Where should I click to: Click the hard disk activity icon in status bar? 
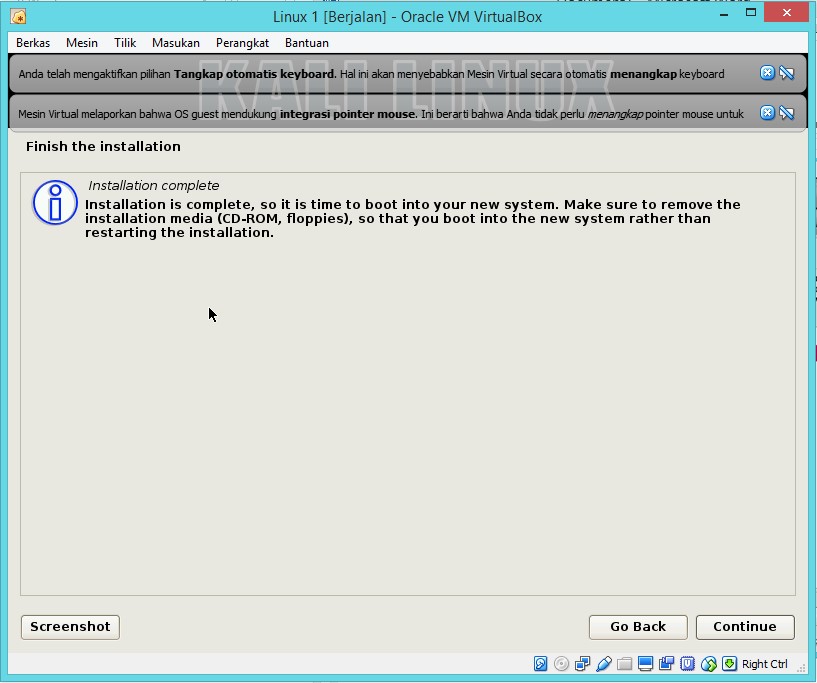tap(540, 664)
